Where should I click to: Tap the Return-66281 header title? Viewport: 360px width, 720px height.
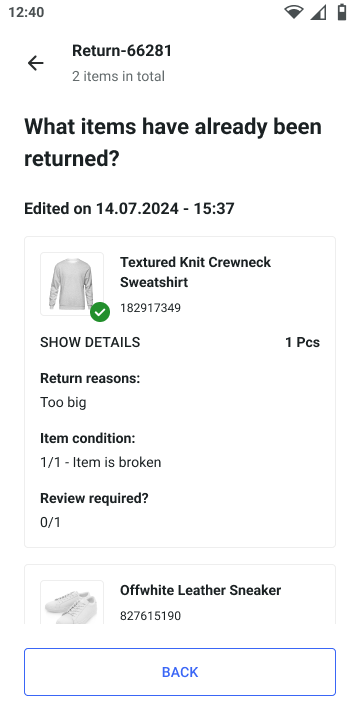coord(122,51)
